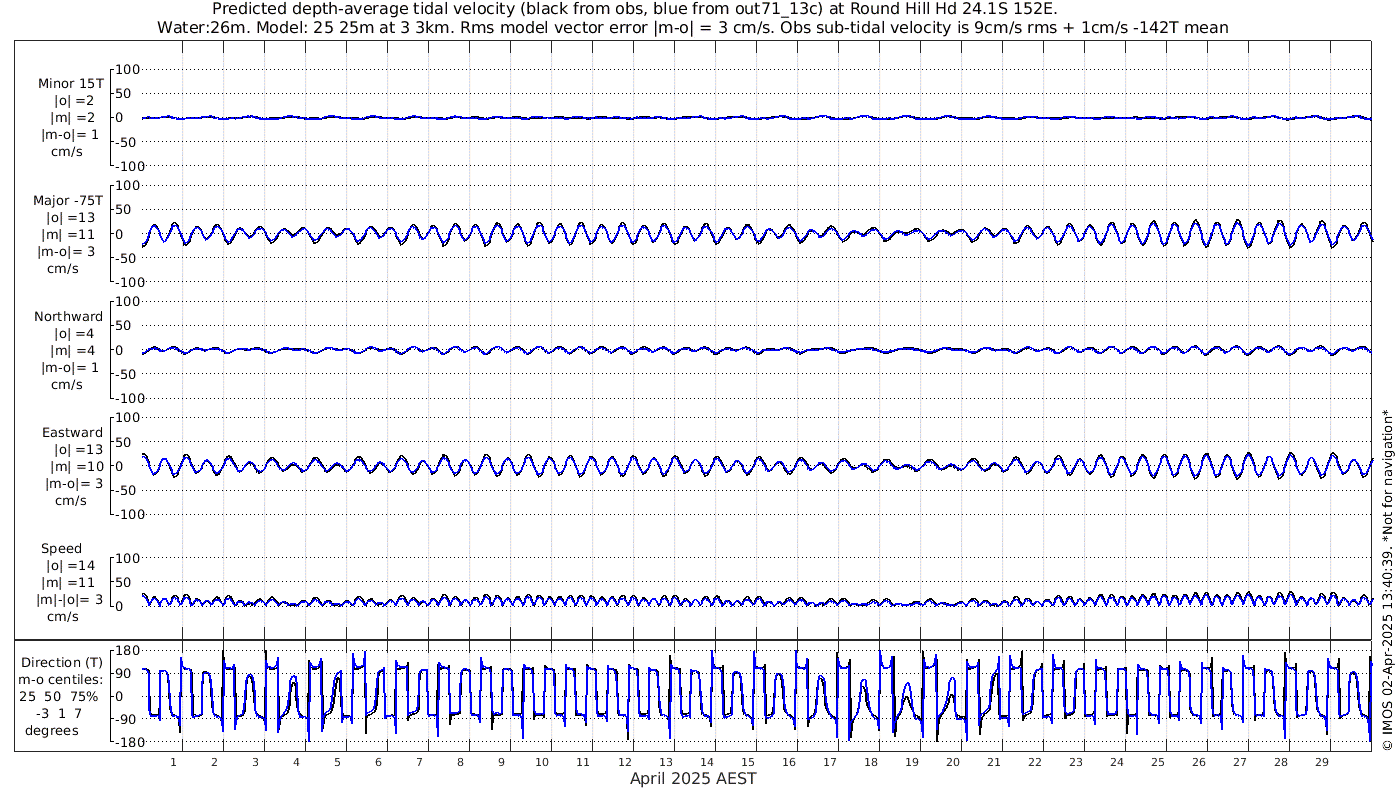Click the 'Speed' panel label
1400x800 pixels.
tap(62, 548)
